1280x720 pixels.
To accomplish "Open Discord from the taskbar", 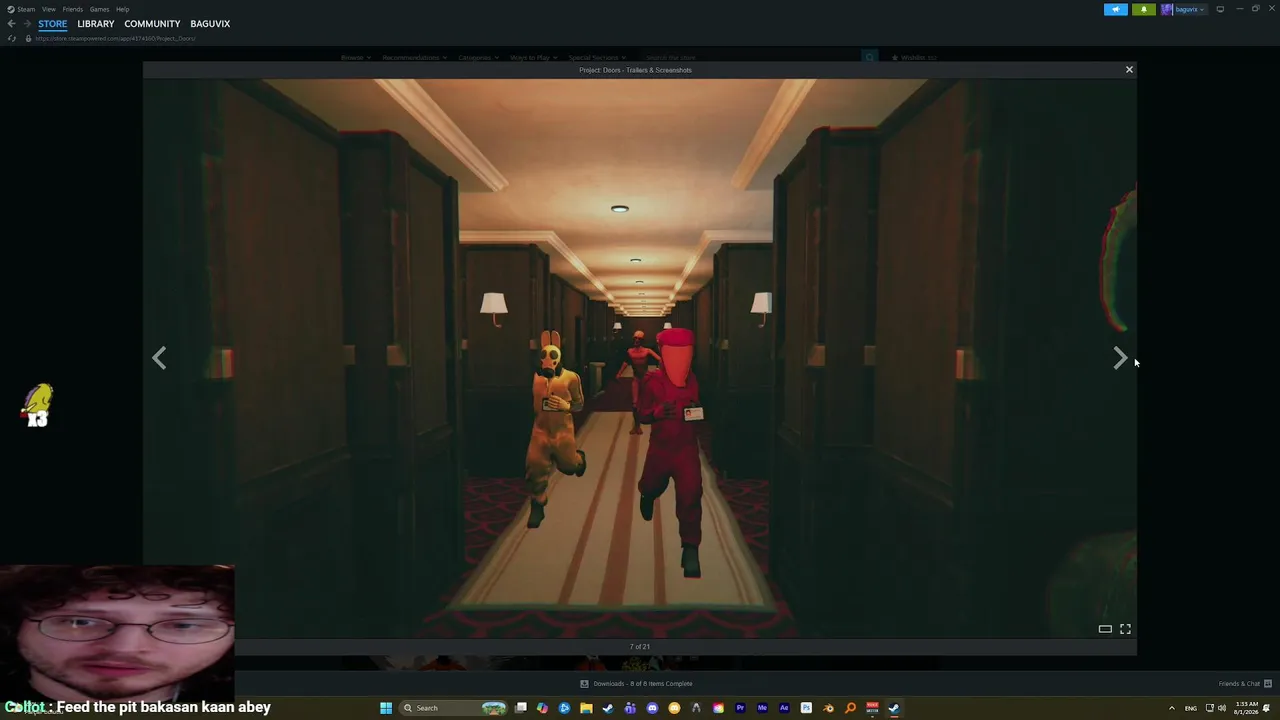I will pos(652,708).
